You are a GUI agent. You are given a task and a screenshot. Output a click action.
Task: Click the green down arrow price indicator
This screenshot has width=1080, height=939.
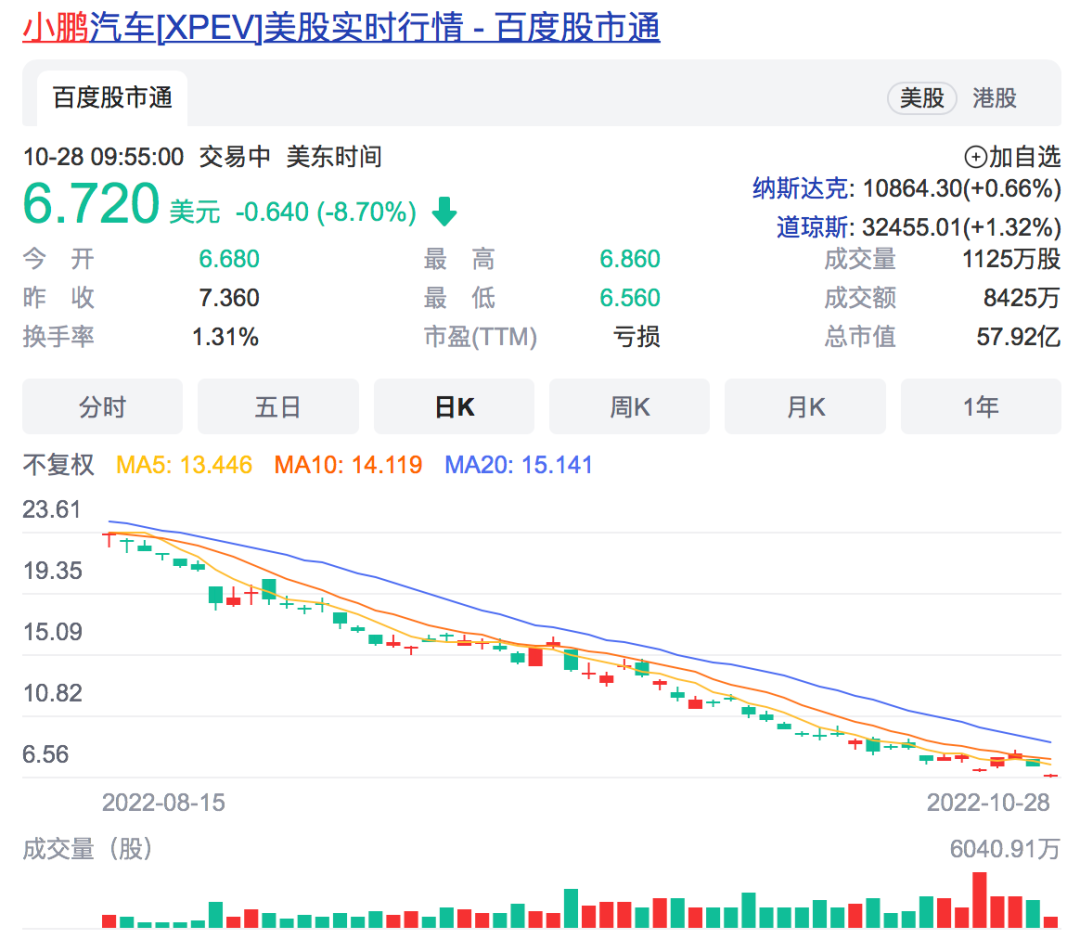tap(444, 211)
